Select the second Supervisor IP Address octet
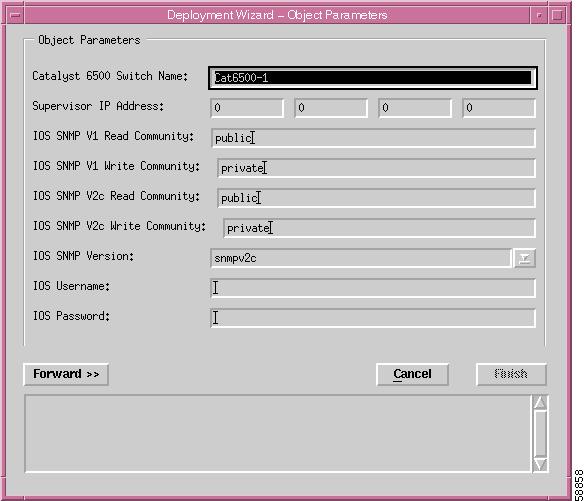The image size is (585, 501). tap(331, 108)
